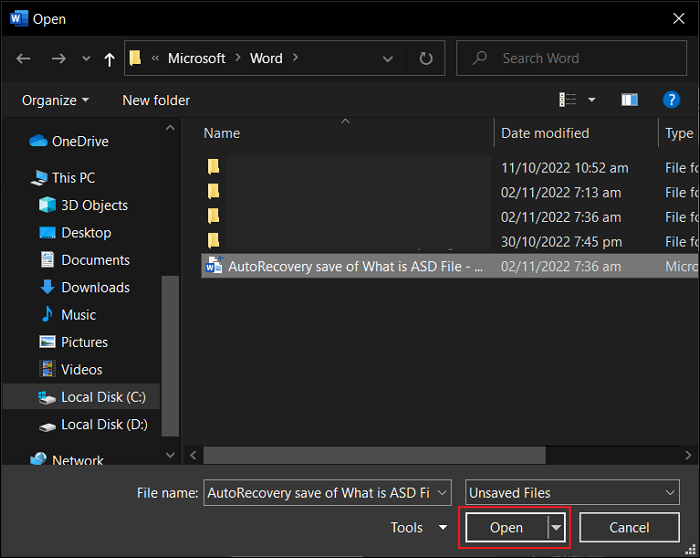Click the Downloads arrow icon
700x558 pixels.
(x=47, y=287)
